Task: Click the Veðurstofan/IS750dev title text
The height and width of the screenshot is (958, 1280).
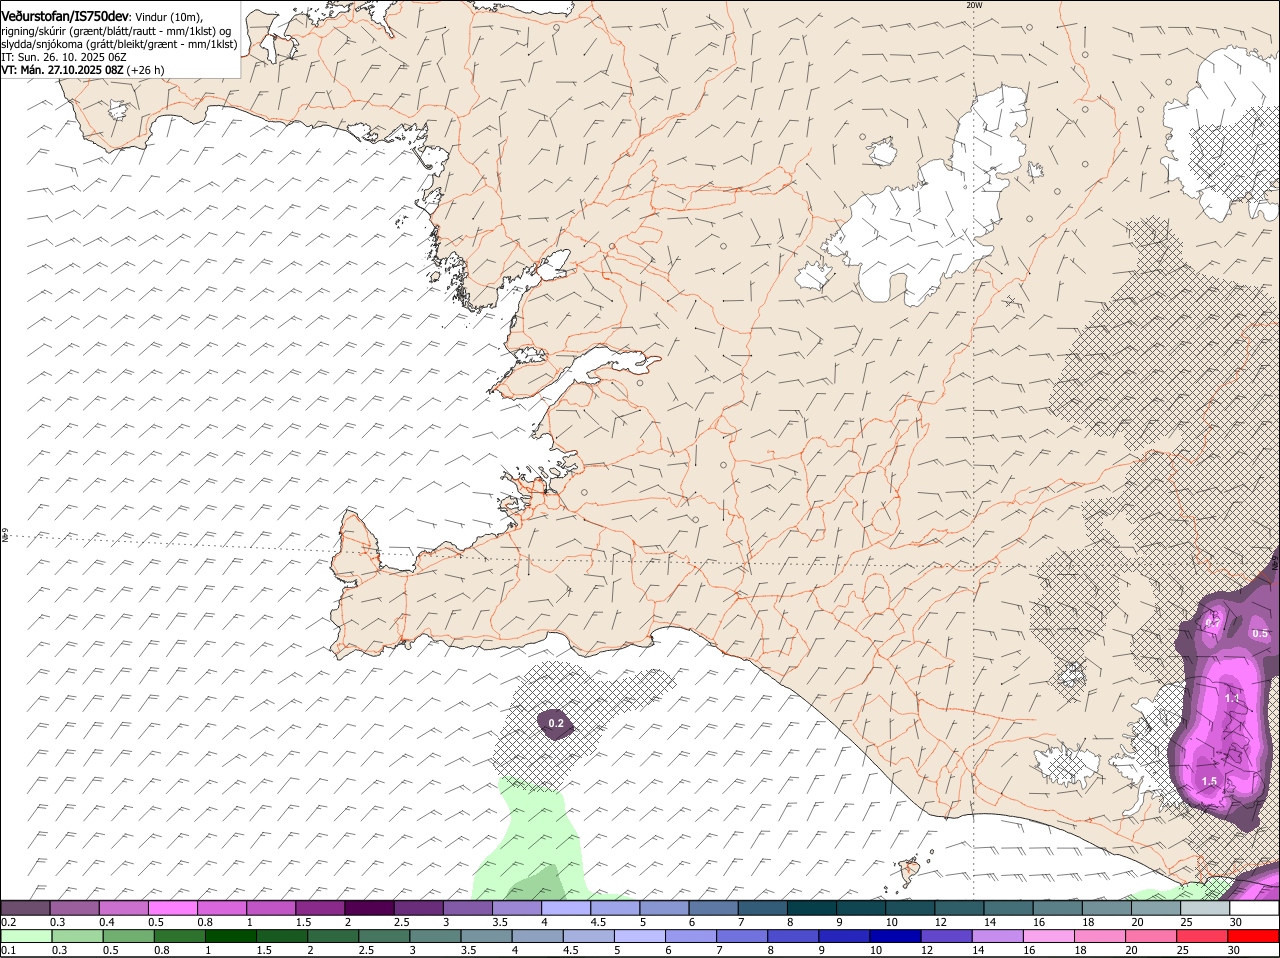Action: [65, 17]
